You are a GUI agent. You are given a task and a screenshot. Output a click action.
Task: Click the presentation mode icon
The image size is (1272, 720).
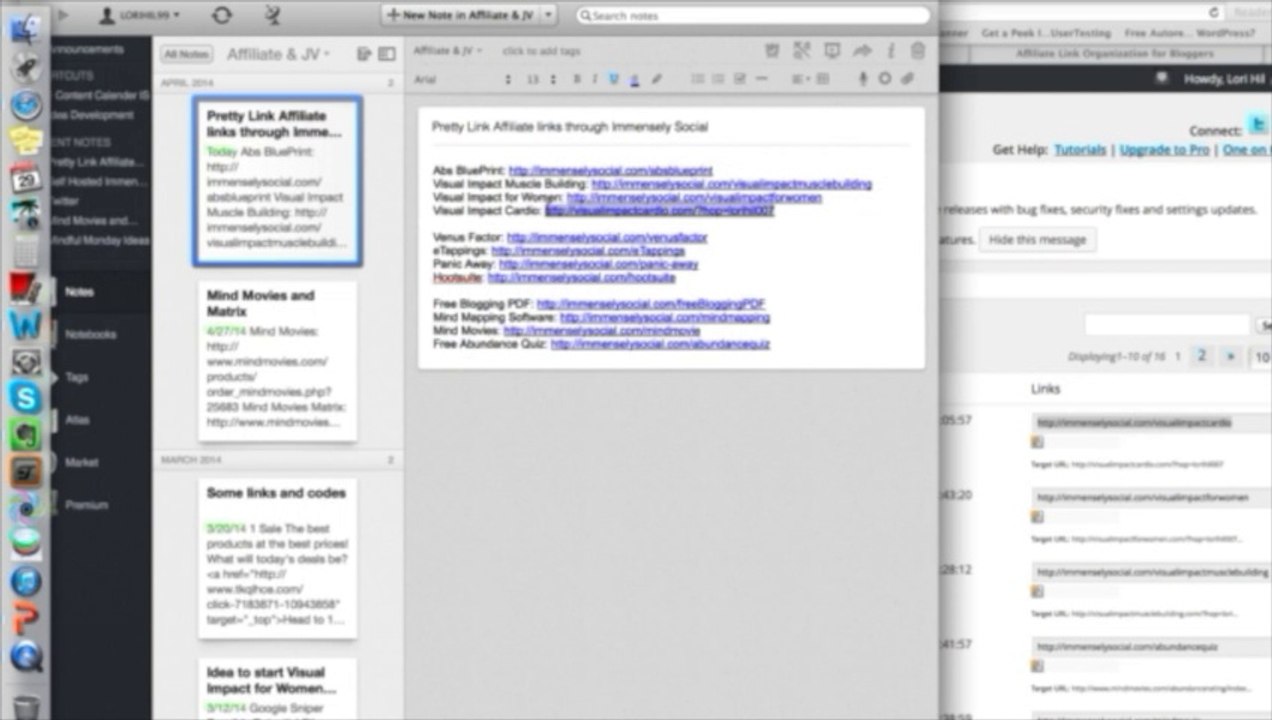coord(832,51)
